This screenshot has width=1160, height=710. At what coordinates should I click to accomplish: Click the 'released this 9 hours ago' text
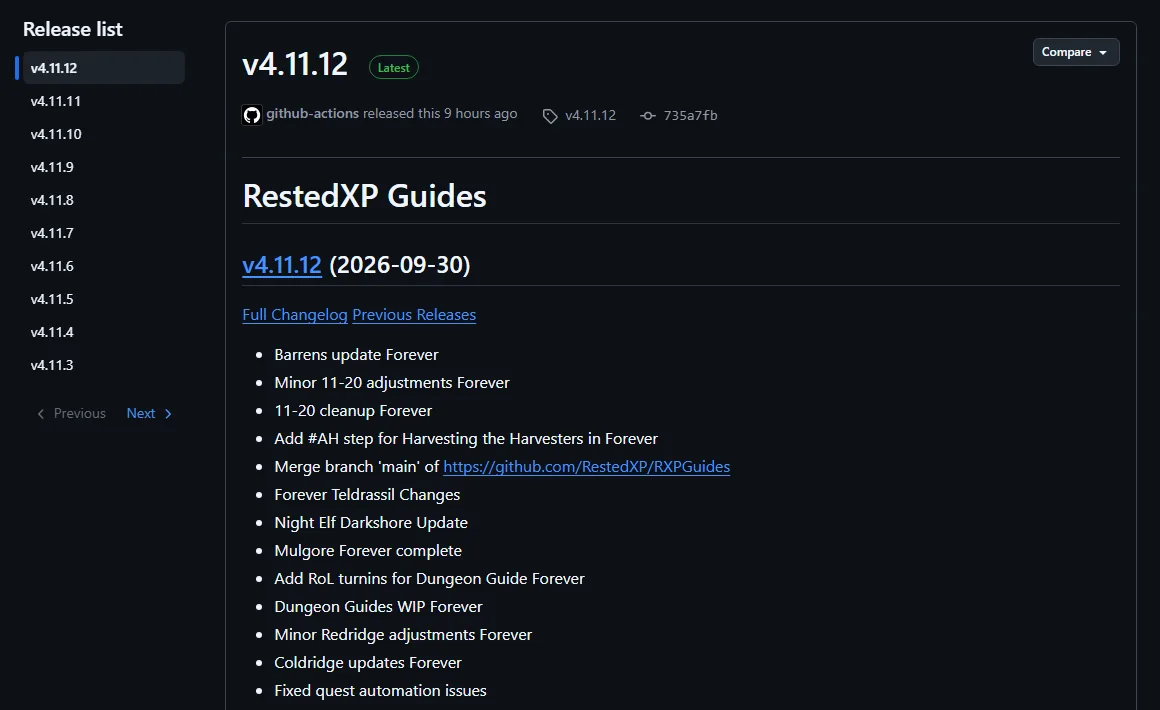[439, 113]
